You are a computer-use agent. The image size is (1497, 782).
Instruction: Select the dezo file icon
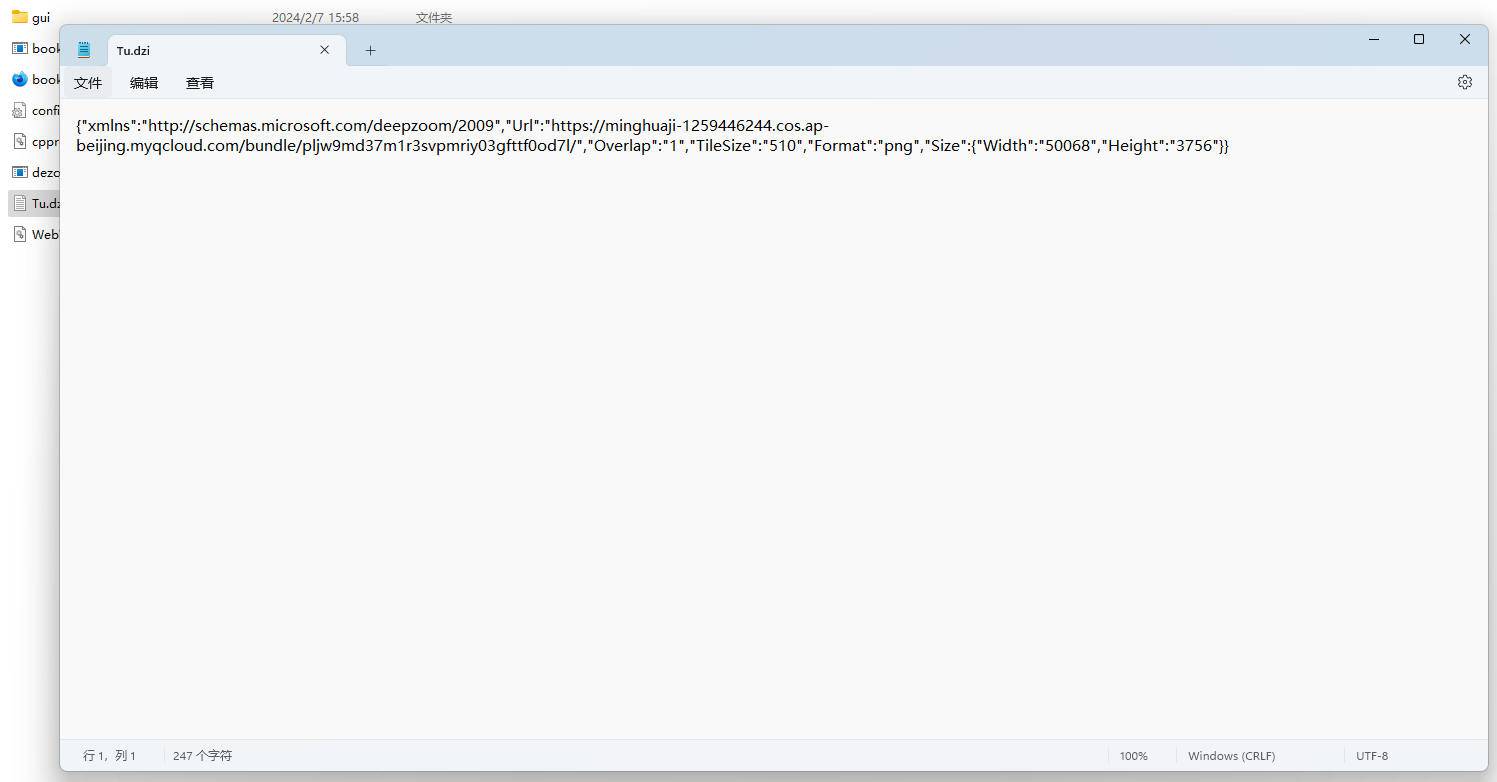pos(19,172)
